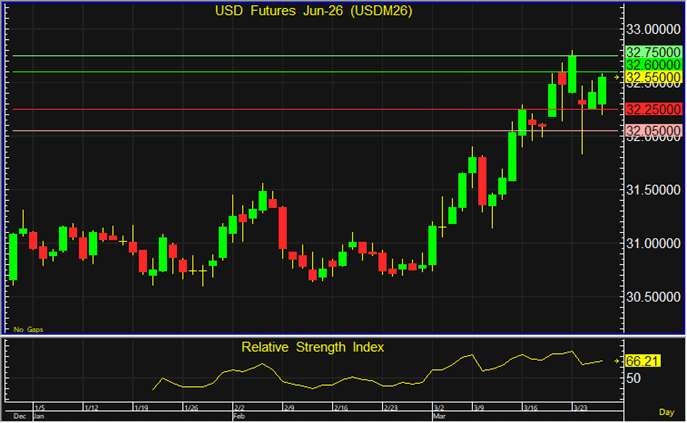Click the blue divider between chart and RSI
This screenshot has width=687, height=423.
click(x=312, y=336)
